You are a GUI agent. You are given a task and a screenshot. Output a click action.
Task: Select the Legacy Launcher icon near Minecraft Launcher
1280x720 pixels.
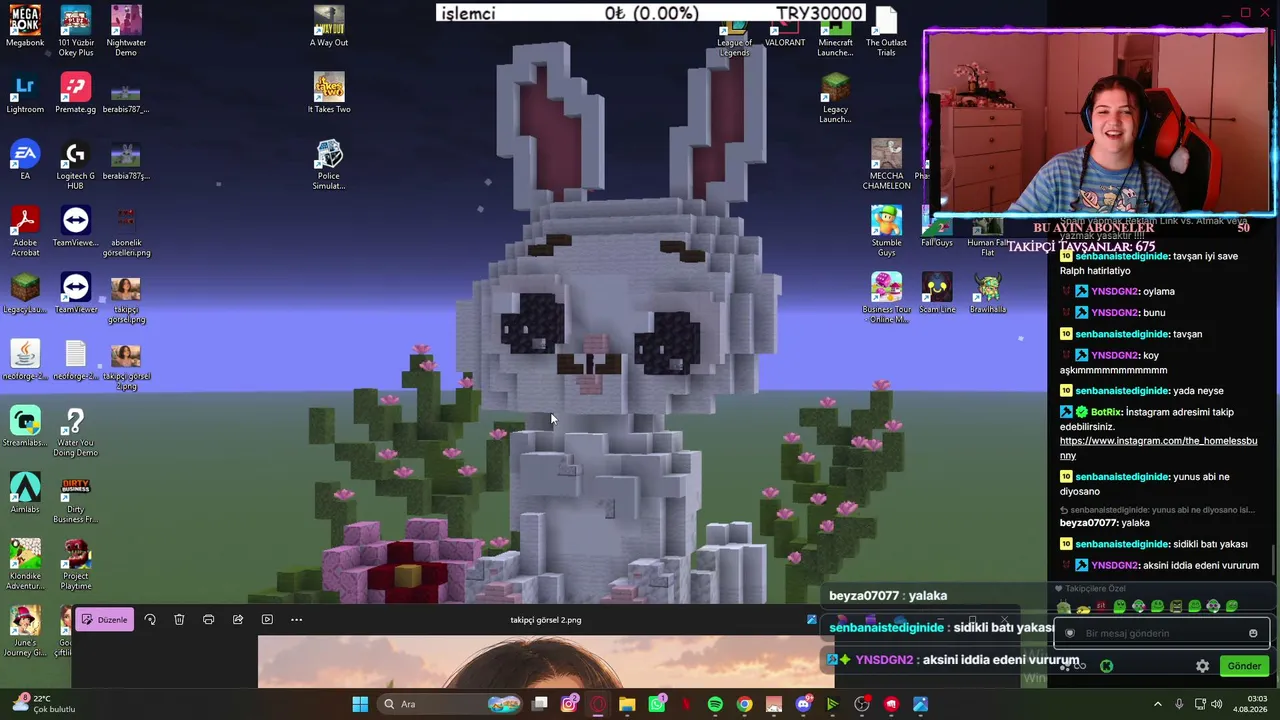tap(835, 98)
